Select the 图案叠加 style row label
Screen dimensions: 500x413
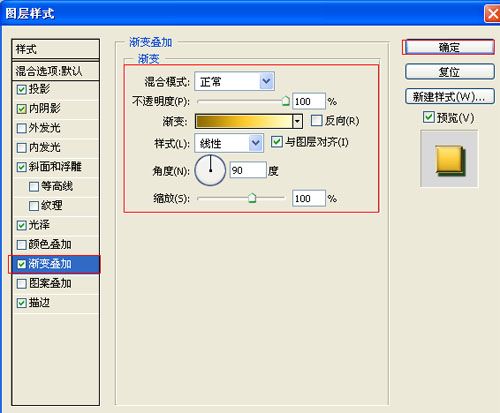50,283
